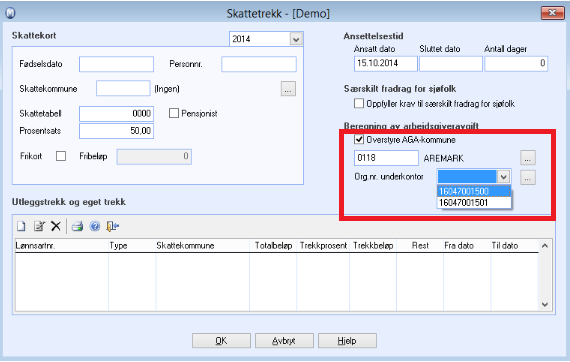
Task: Open help with blue question mark icon
Action: [95, 226]
